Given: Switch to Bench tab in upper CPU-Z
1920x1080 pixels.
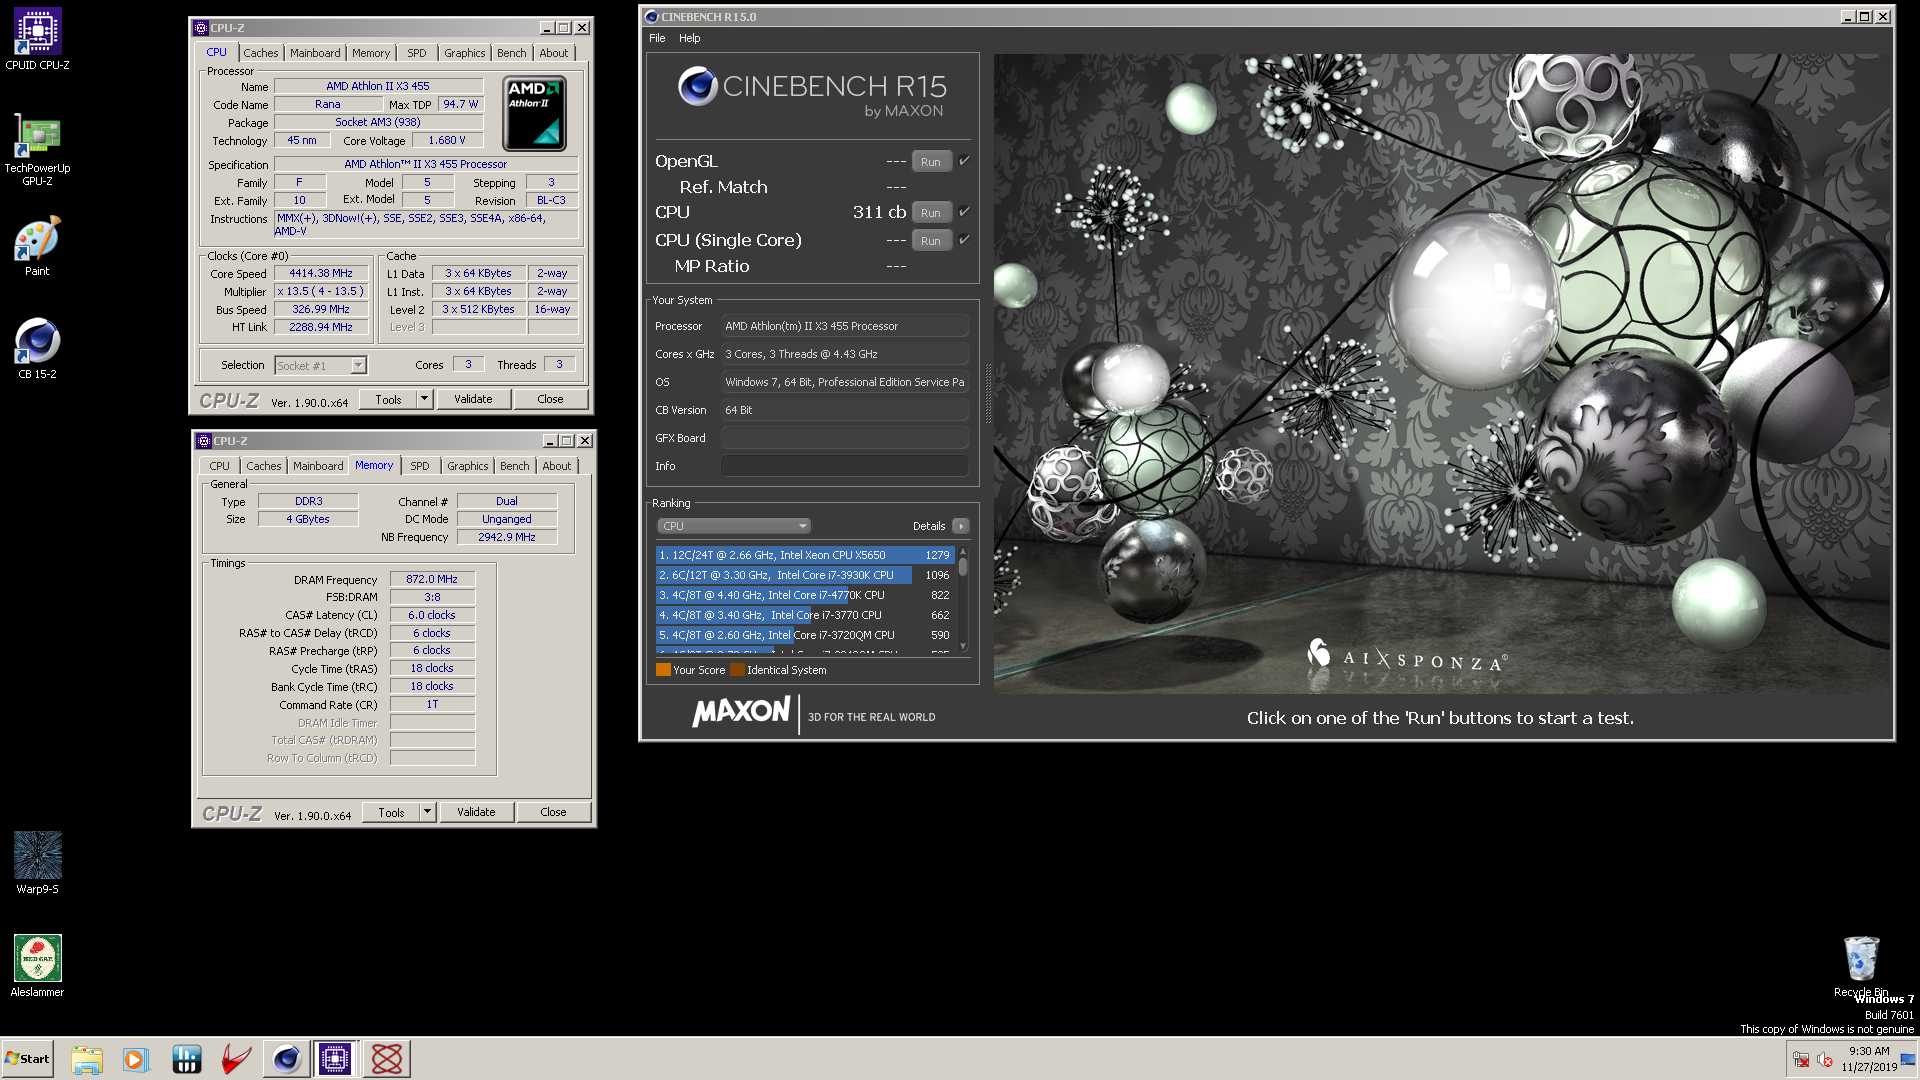Looking at the screenshot, I should click(x=512, y=53).
